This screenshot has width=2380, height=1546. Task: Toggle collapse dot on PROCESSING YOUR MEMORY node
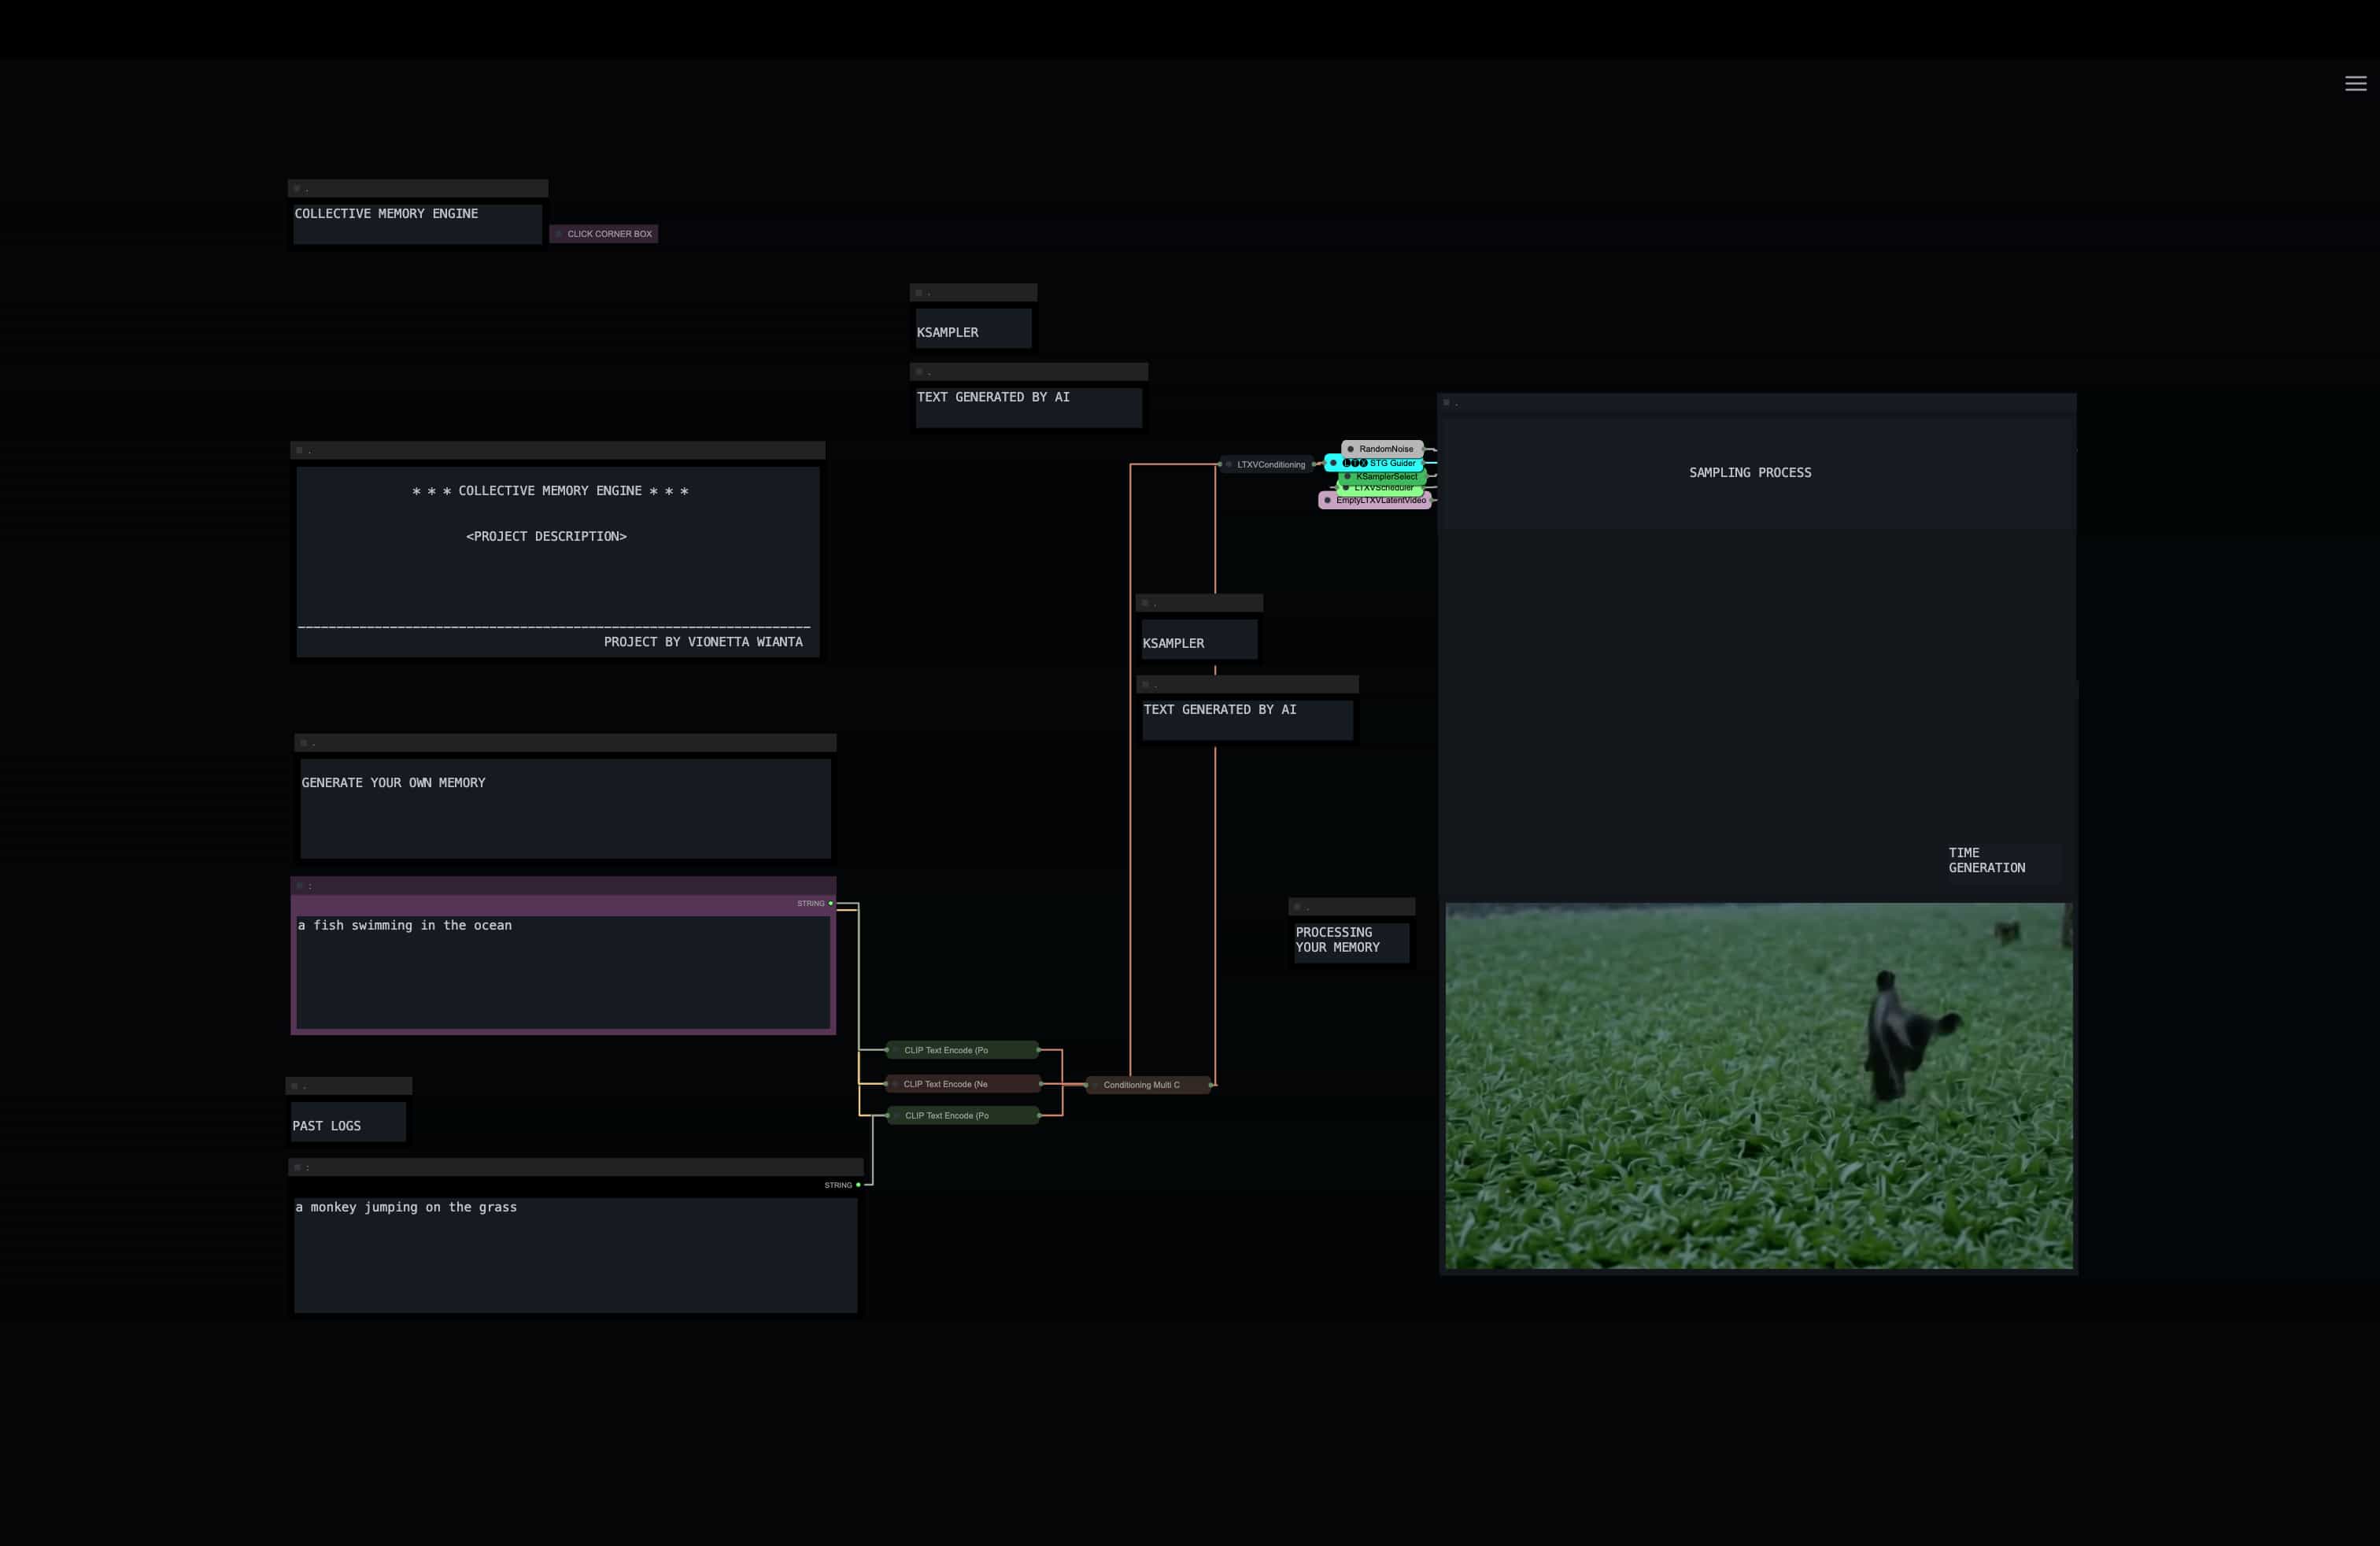click(x=1297, y=907)
